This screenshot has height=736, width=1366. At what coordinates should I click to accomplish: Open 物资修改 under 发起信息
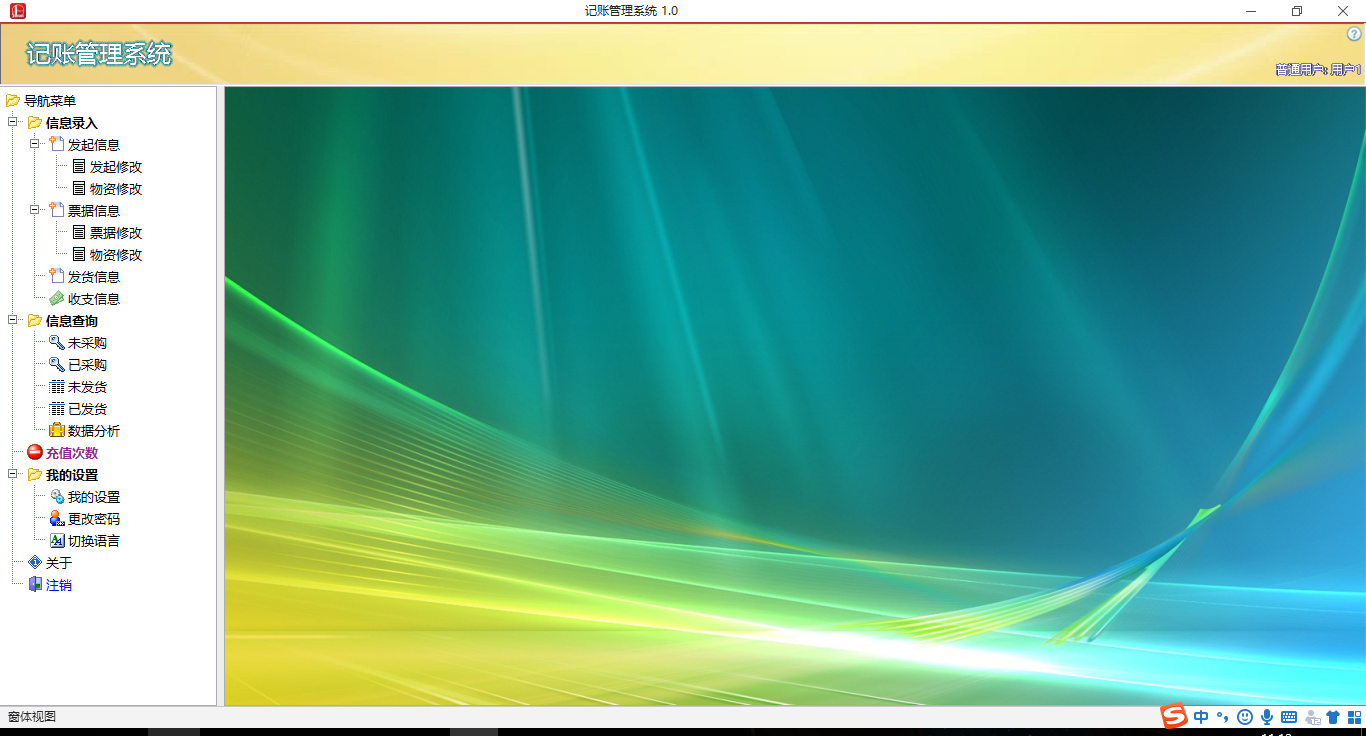(116, 189)
